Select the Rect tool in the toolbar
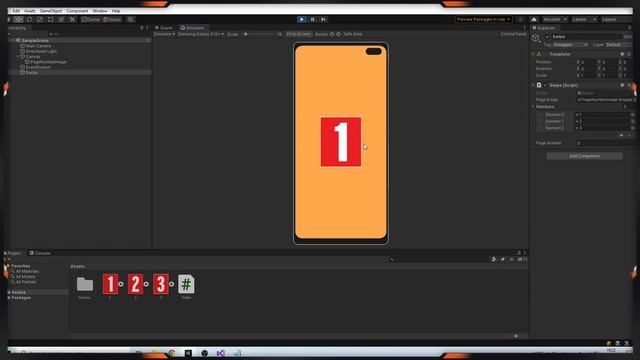 51,19
